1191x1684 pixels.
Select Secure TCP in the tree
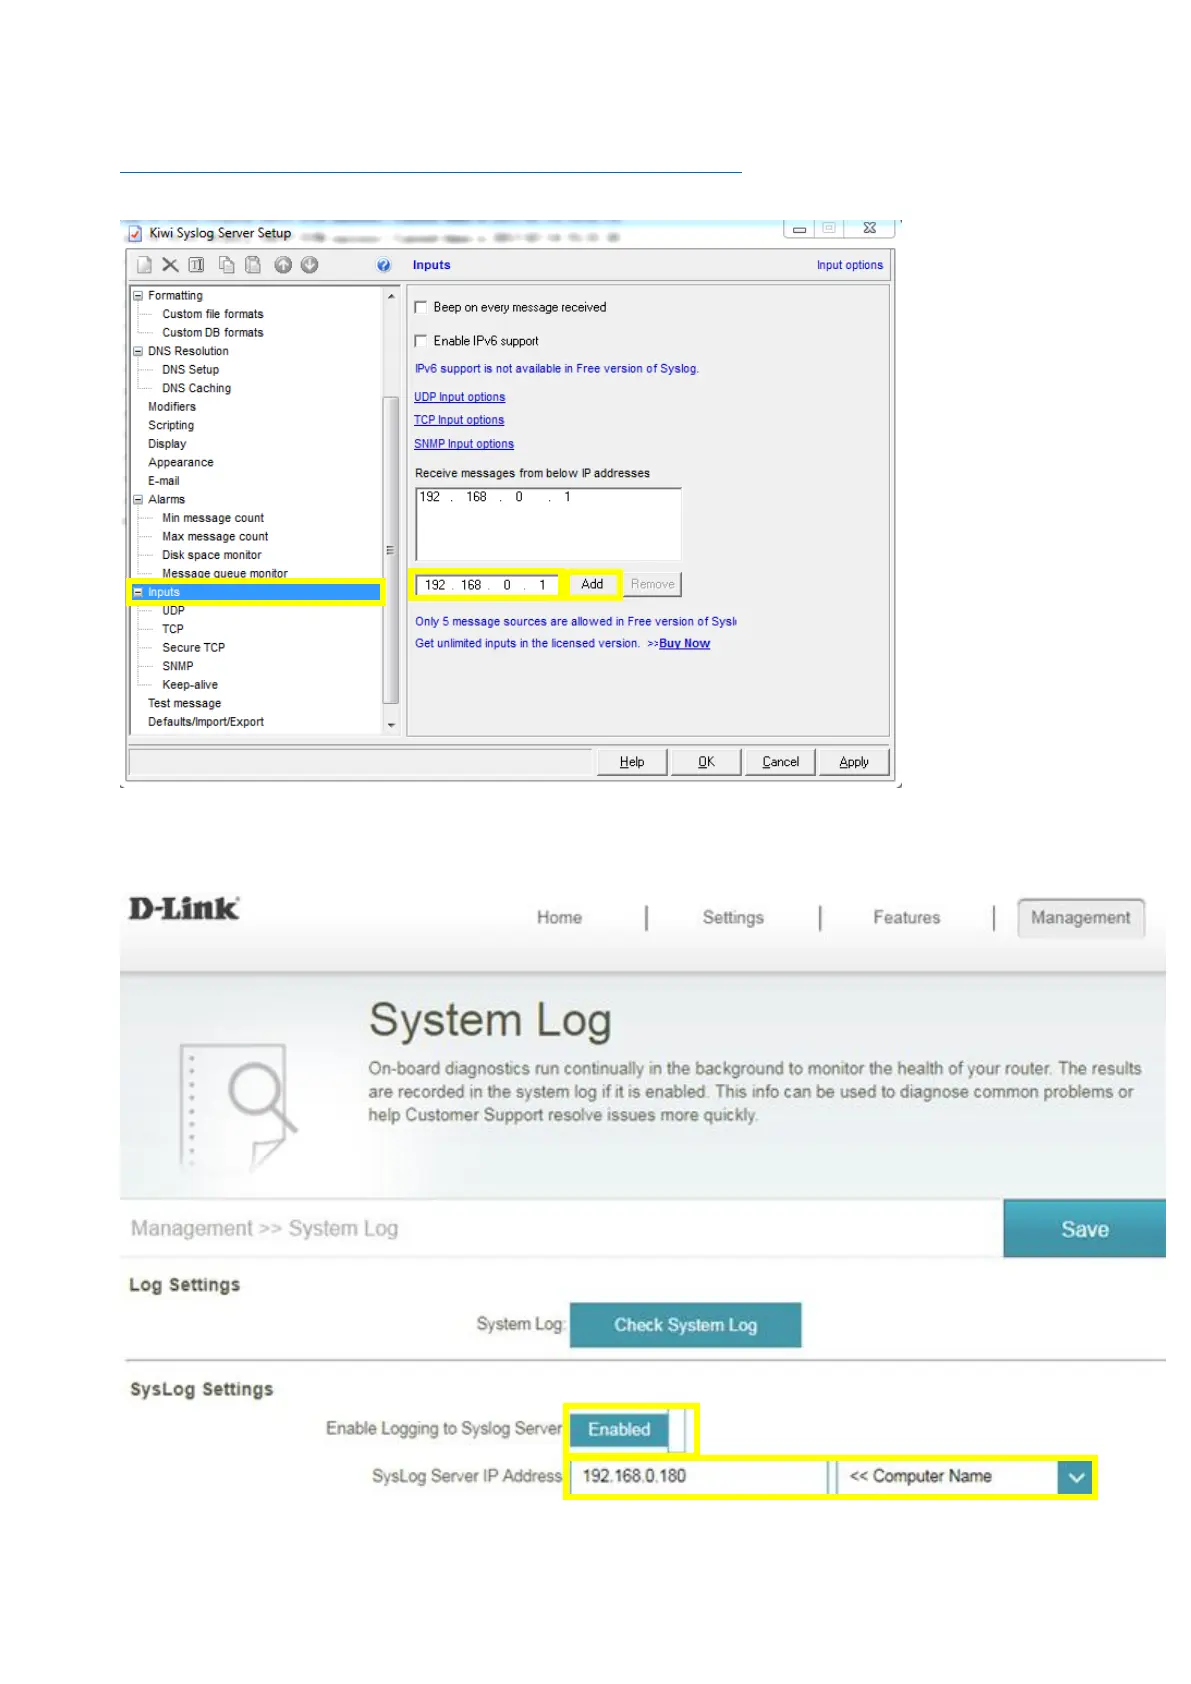(194, 648)
